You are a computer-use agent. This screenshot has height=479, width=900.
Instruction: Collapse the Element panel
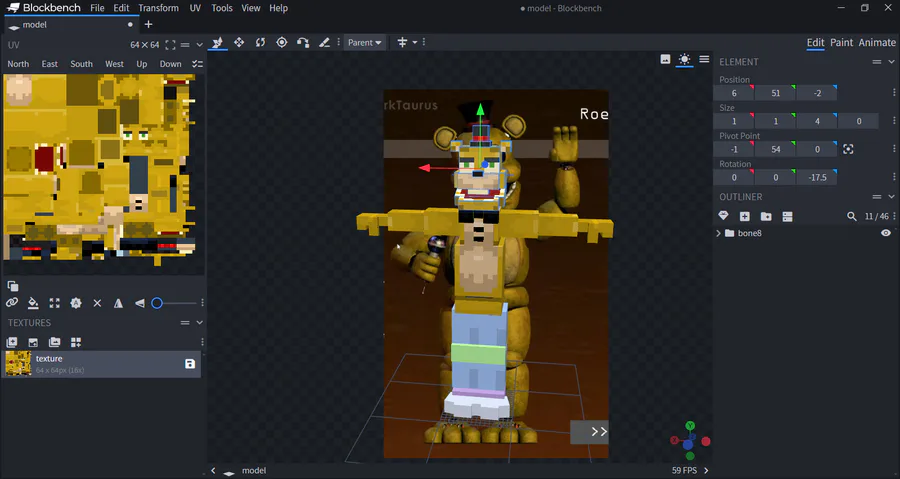click(891, 61)
